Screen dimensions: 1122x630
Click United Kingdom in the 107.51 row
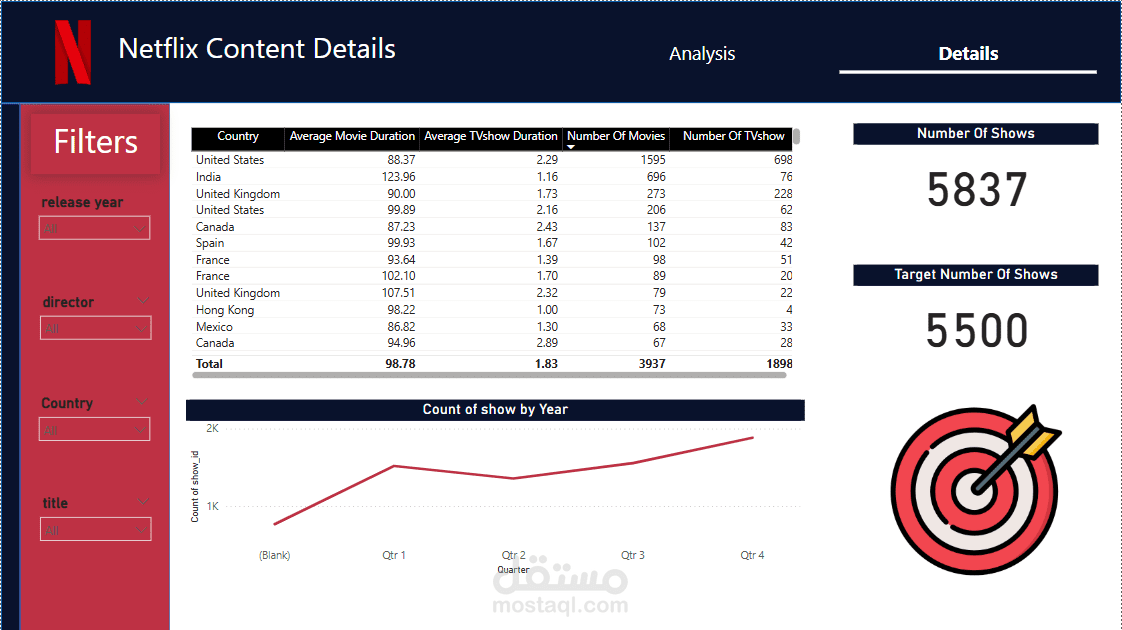238,293
